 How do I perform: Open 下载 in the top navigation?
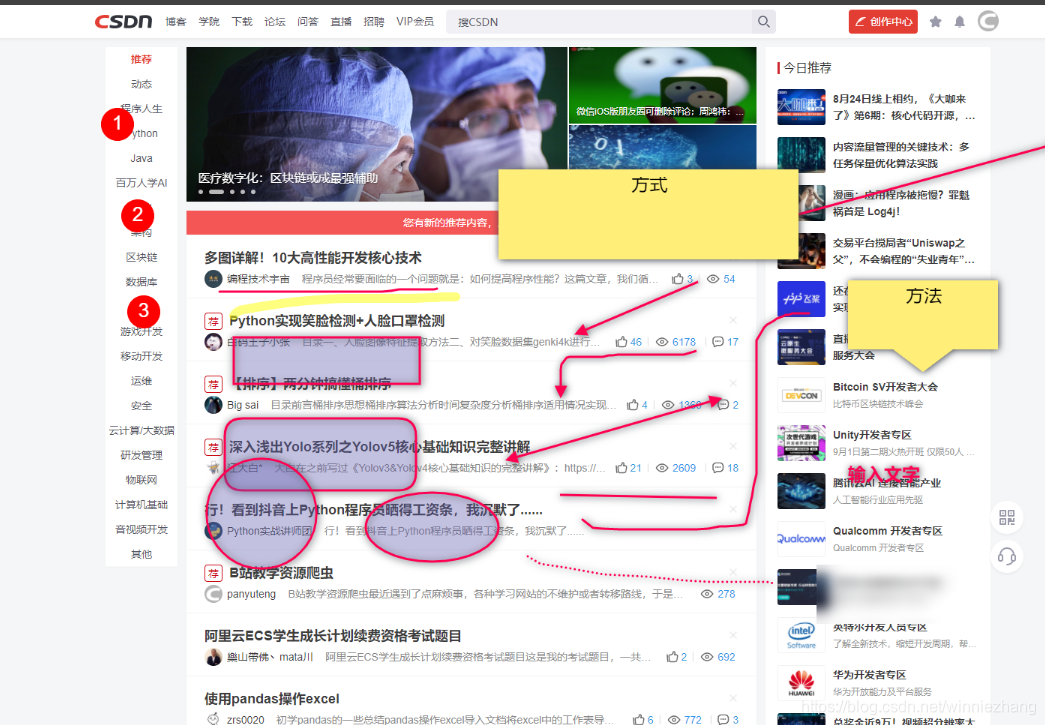(242, 21)
